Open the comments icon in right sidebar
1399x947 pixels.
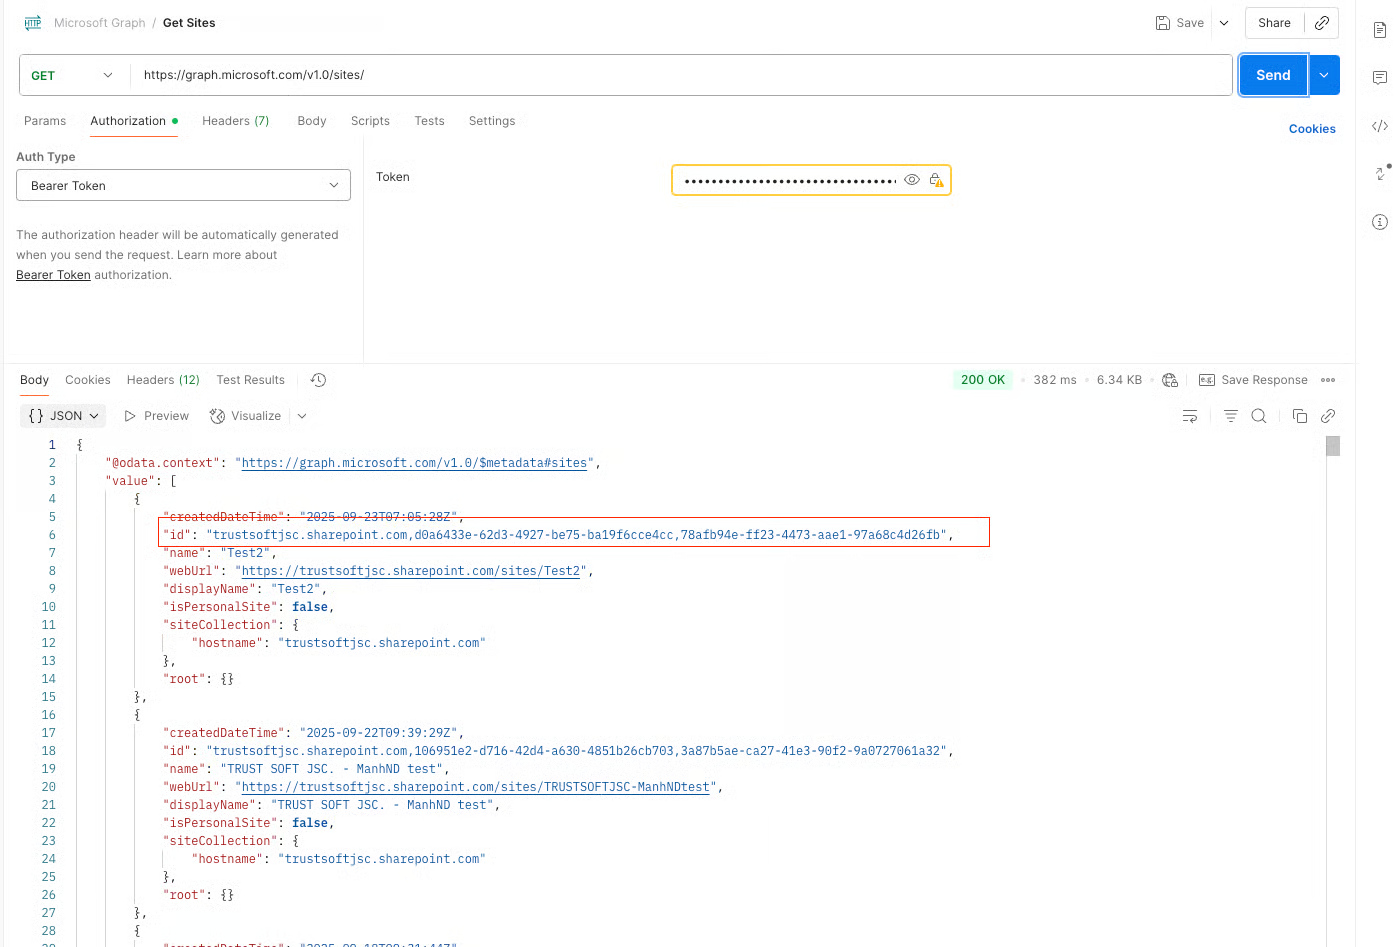1379,78
